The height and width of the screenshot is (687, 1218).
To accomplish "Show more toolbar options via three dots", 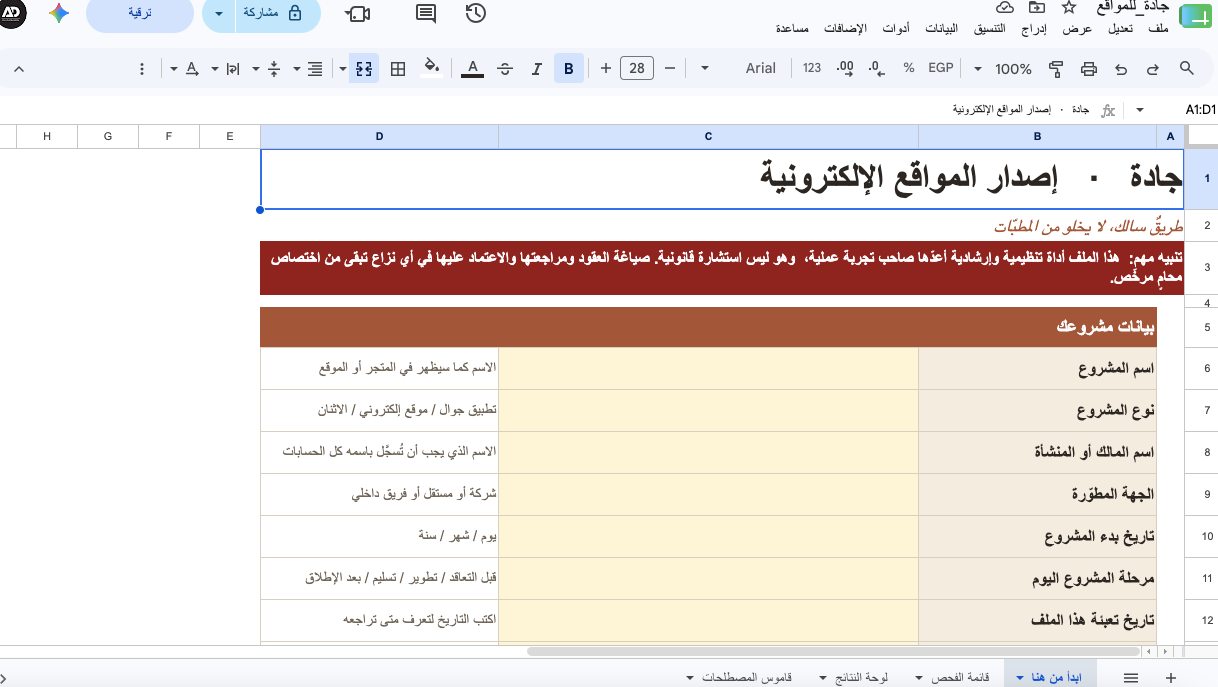I will click(142, 68).
